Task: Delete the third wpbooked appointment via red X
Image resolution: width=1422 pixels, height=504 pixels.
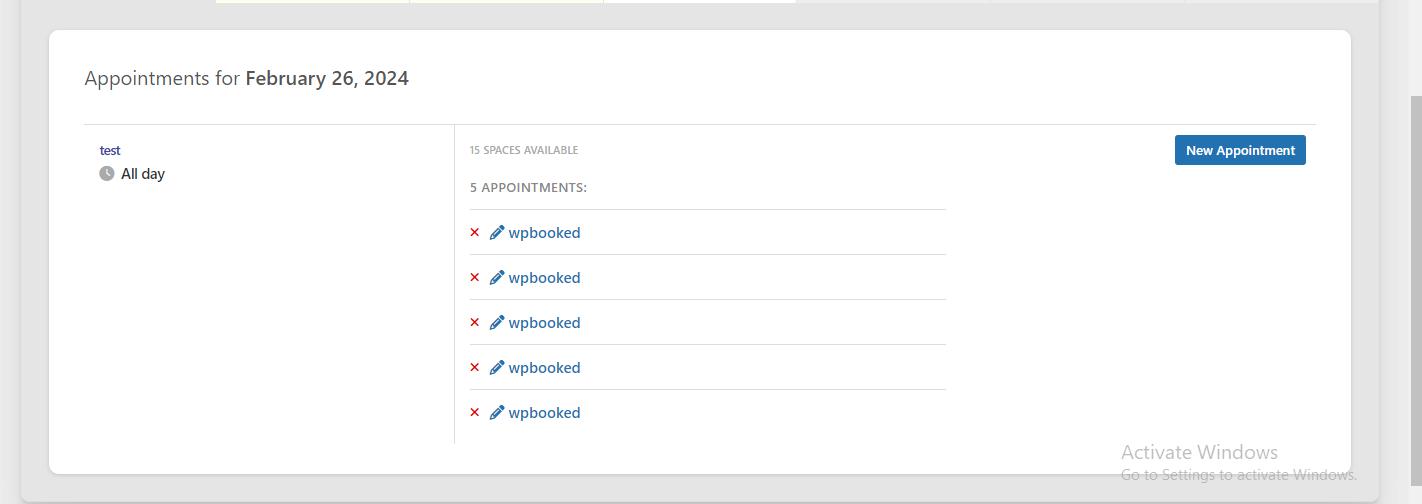Action: click(x=475, y=323)
